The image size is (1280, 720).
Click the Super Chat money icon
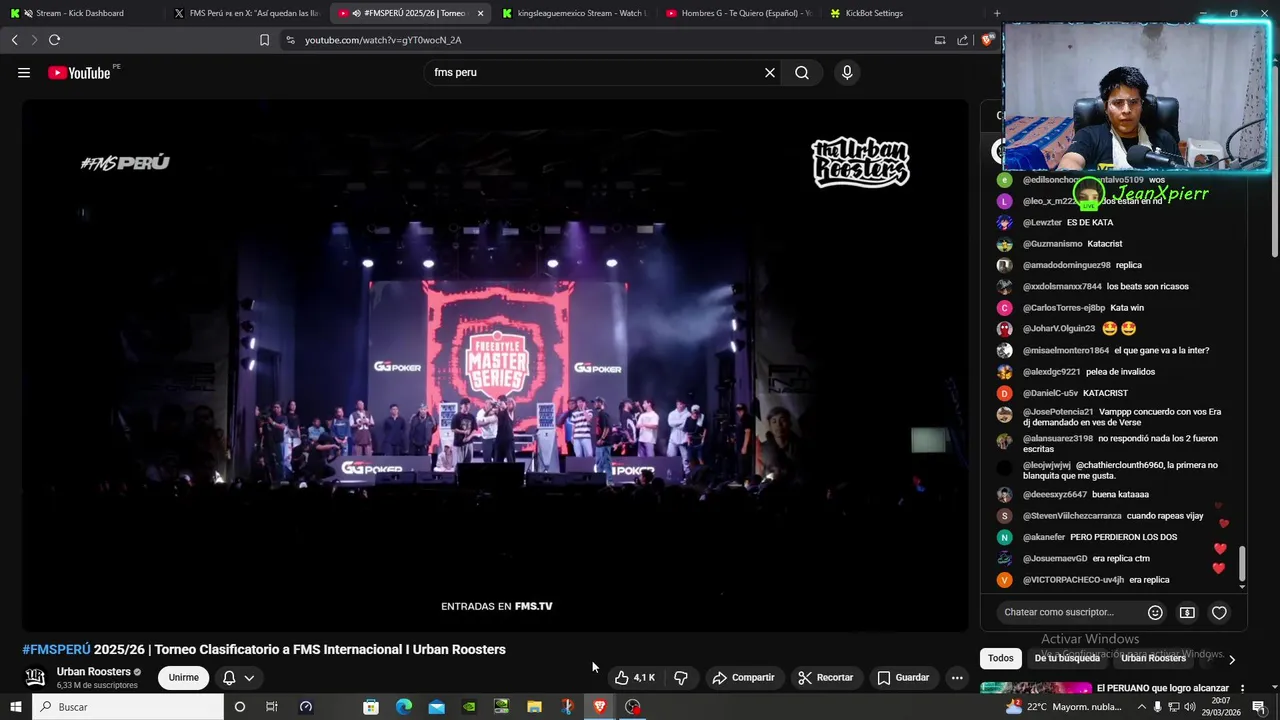point(1187,612)
